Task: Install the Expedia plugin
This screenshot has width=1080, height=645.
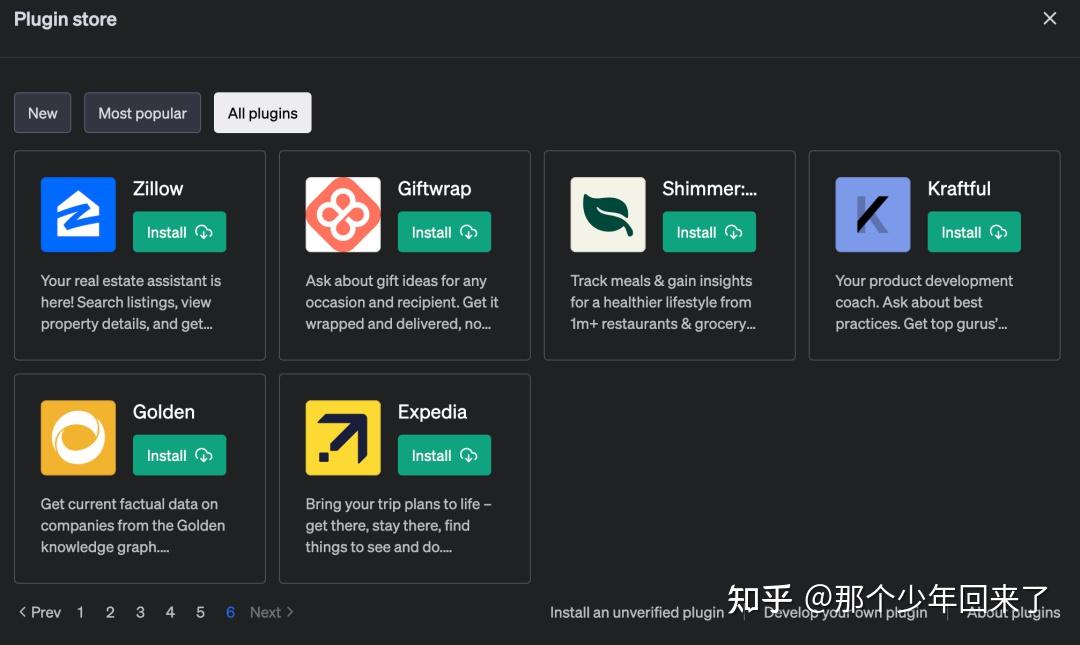Action: pos(444,455)
